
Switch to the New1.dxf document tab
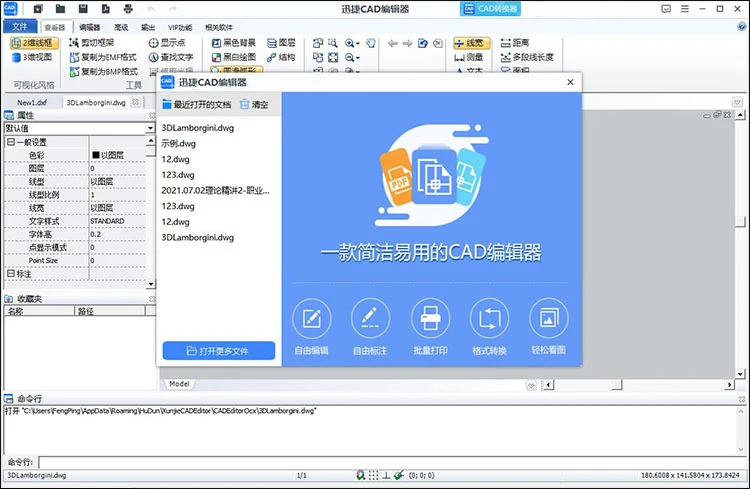[32, 102]
